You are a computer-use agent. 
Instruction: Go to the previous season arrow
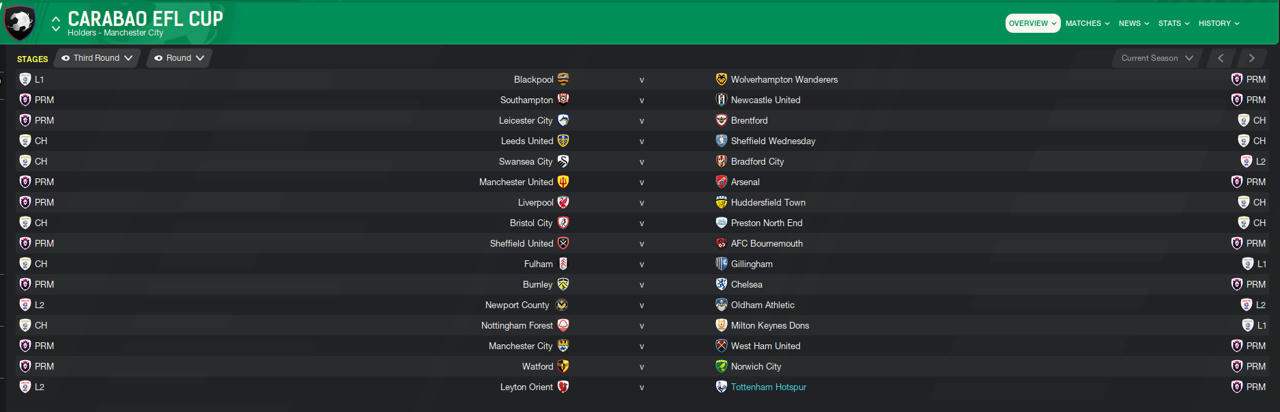[x=1221, y=58]
